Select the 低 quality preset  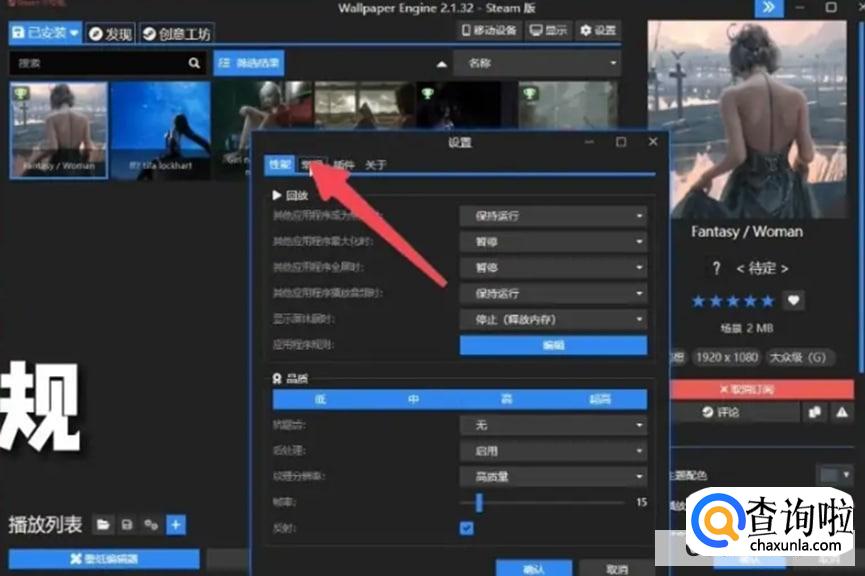320,399
